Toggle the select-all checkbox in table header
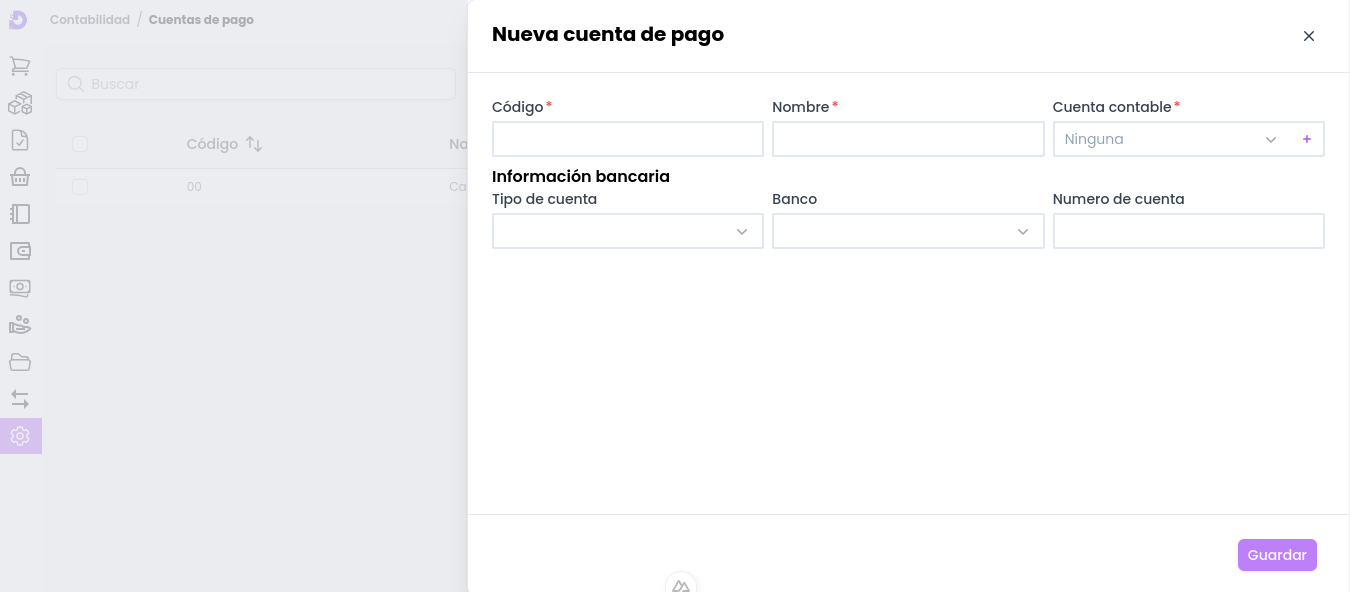Screen dimensions: 1350x592 pyautogui.click(x=80, y=144)
